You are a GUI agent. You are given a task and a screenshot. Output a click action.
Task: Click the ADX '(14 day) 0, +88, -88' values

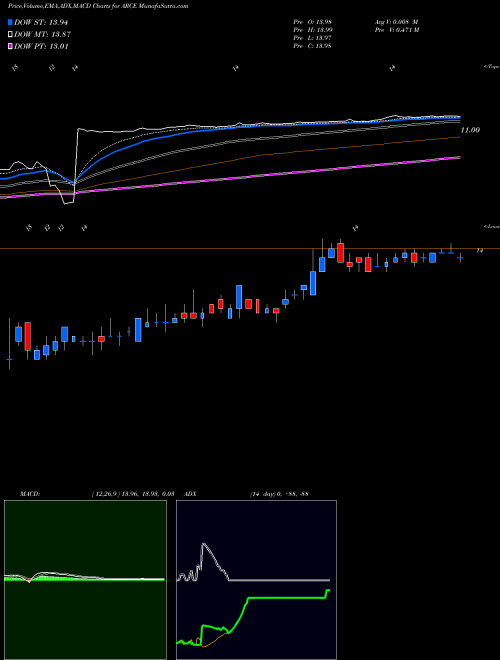[279, 494]
